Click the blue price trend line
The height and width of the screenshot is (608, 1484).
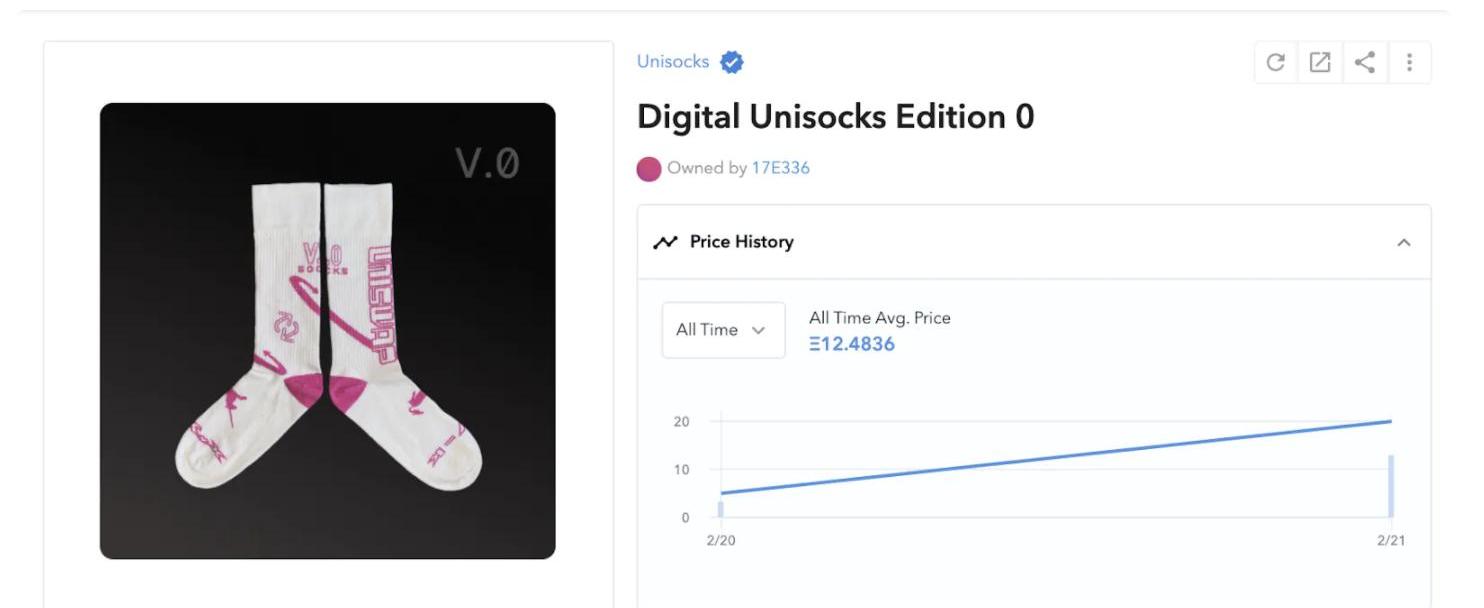tap(1055, 457)
